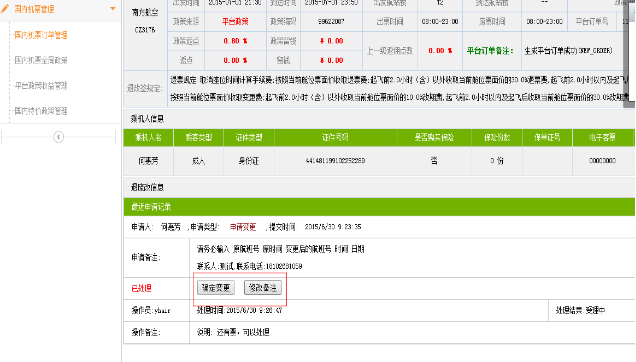Click the e-ticket value 0000000
The image size is (636, 362).
pyautogui.click(x=602, y=161)
